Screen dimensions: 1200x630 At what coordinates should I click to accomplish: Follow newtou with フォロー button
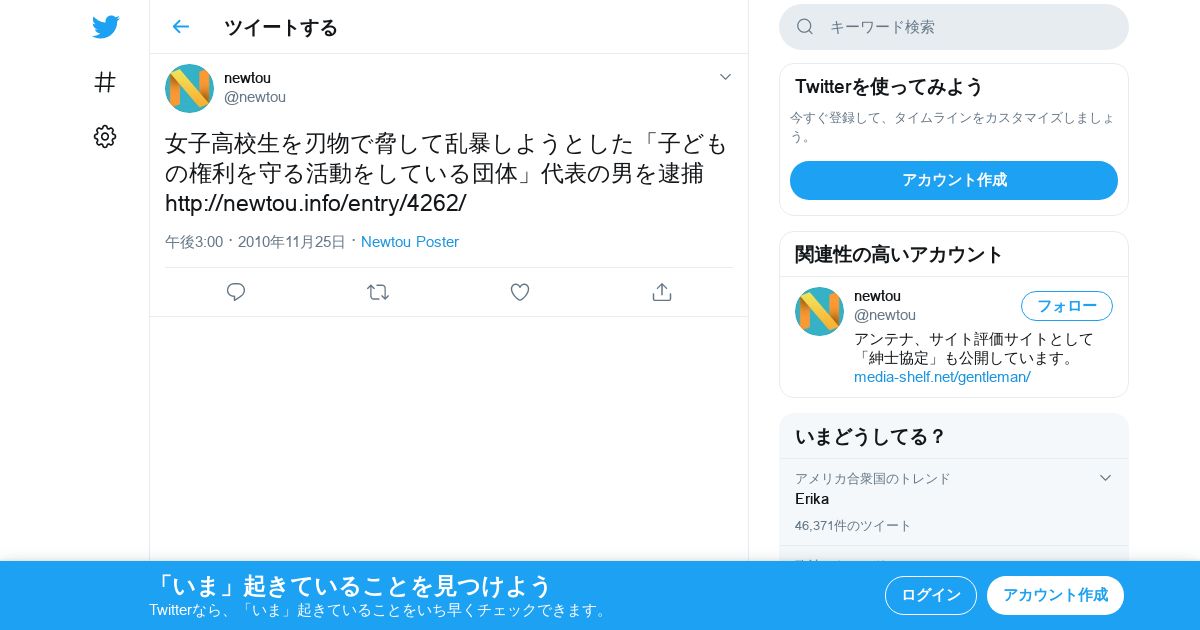[1067, 306]
